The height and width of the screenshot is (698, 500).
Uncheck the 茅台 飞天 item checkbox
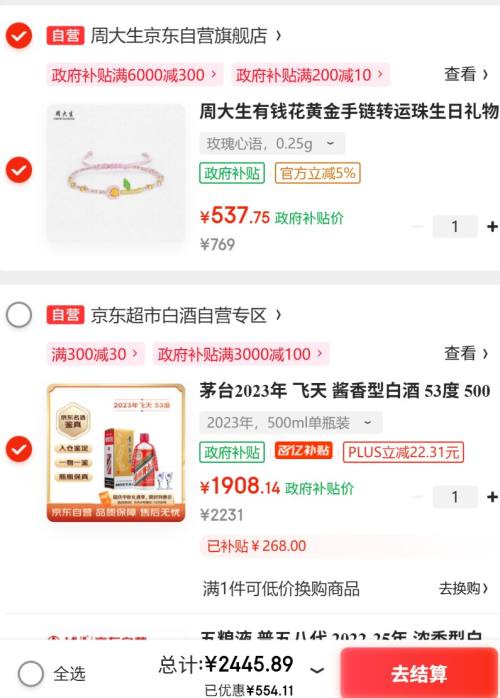coord(19,449)
